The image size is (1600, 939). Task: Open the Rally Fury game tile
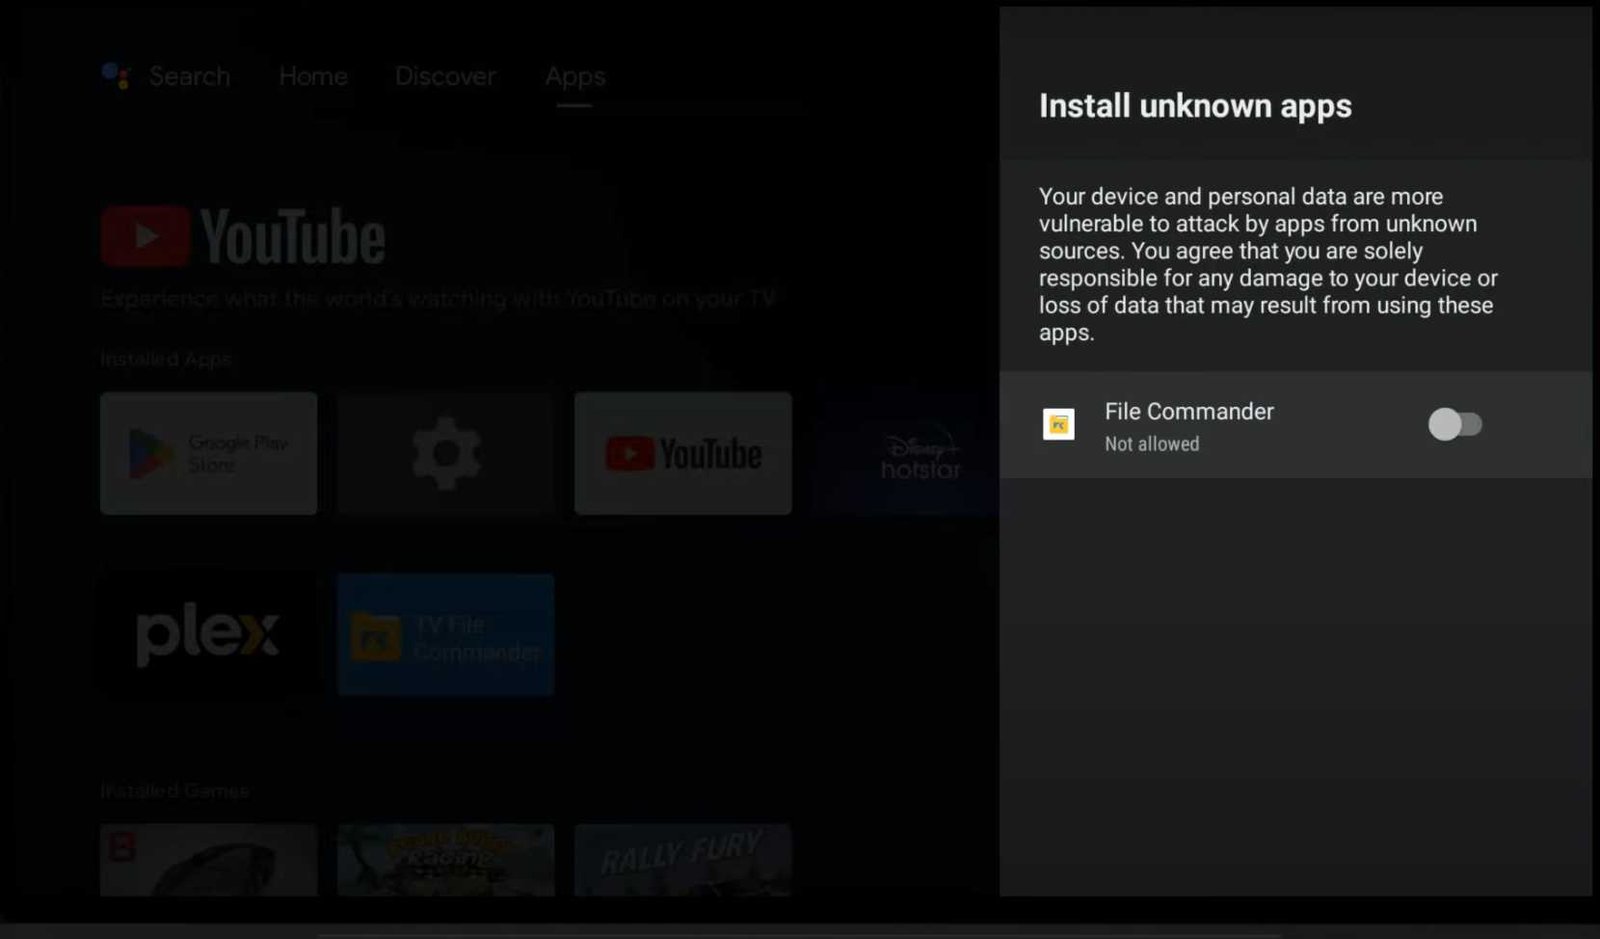coord(683,860)
